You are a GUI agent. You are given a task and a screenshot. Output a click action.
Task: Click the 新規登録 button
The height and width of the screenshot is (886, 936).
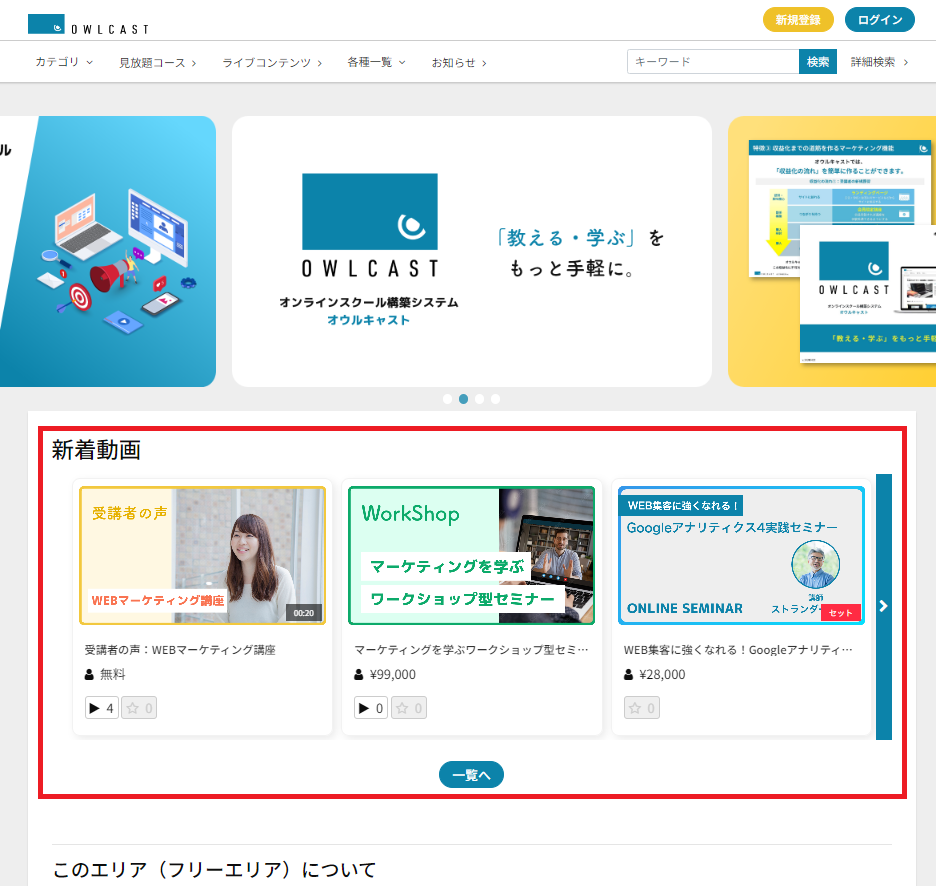(798, 20)
